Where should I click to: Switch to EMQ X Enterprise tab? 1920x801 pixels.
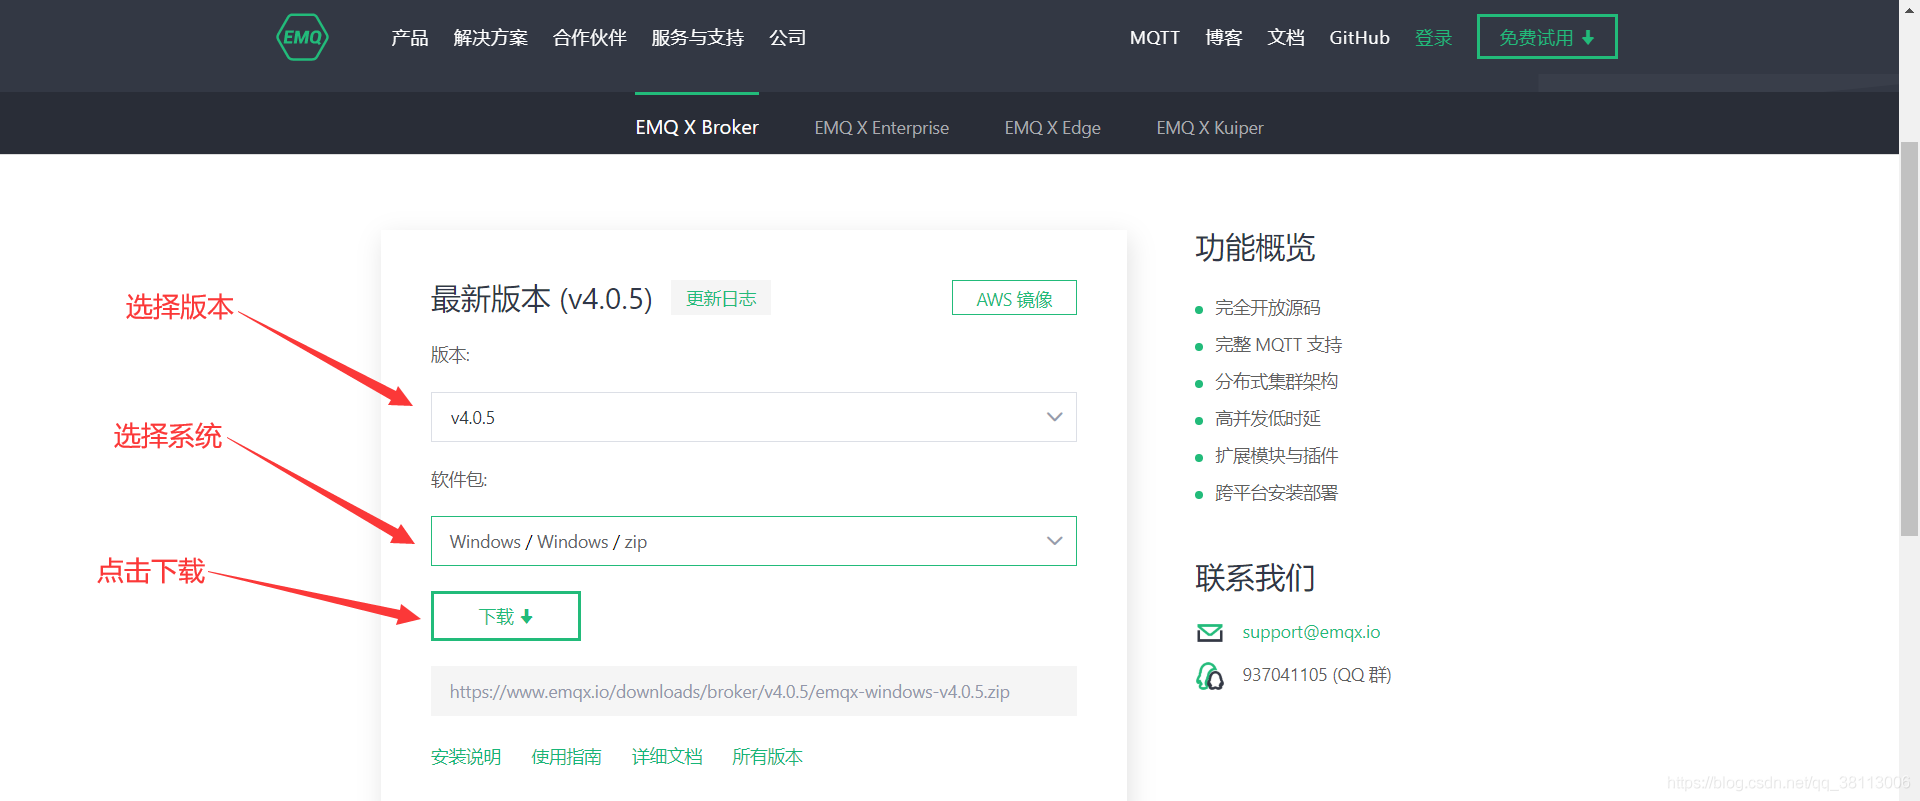pos(882,128)
